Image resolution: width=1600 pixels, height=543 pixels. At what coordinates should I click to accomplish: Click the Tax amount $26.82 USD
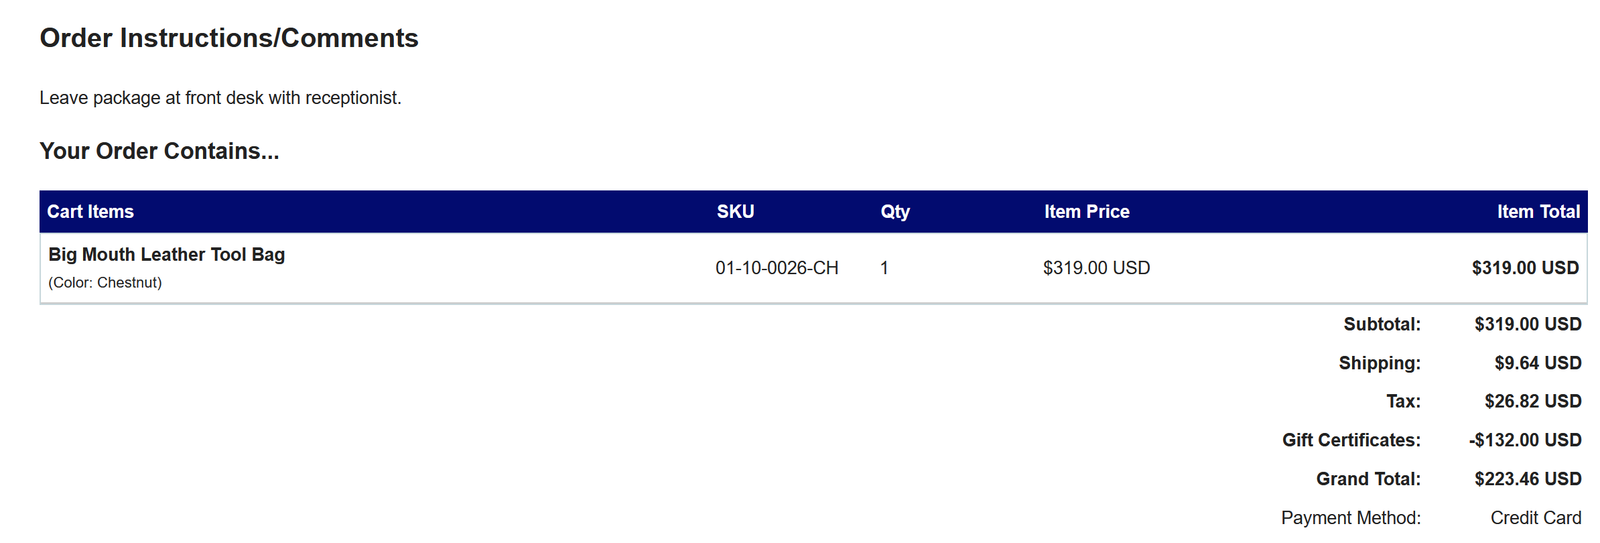pyautogui.click(x=1532, y=401)
